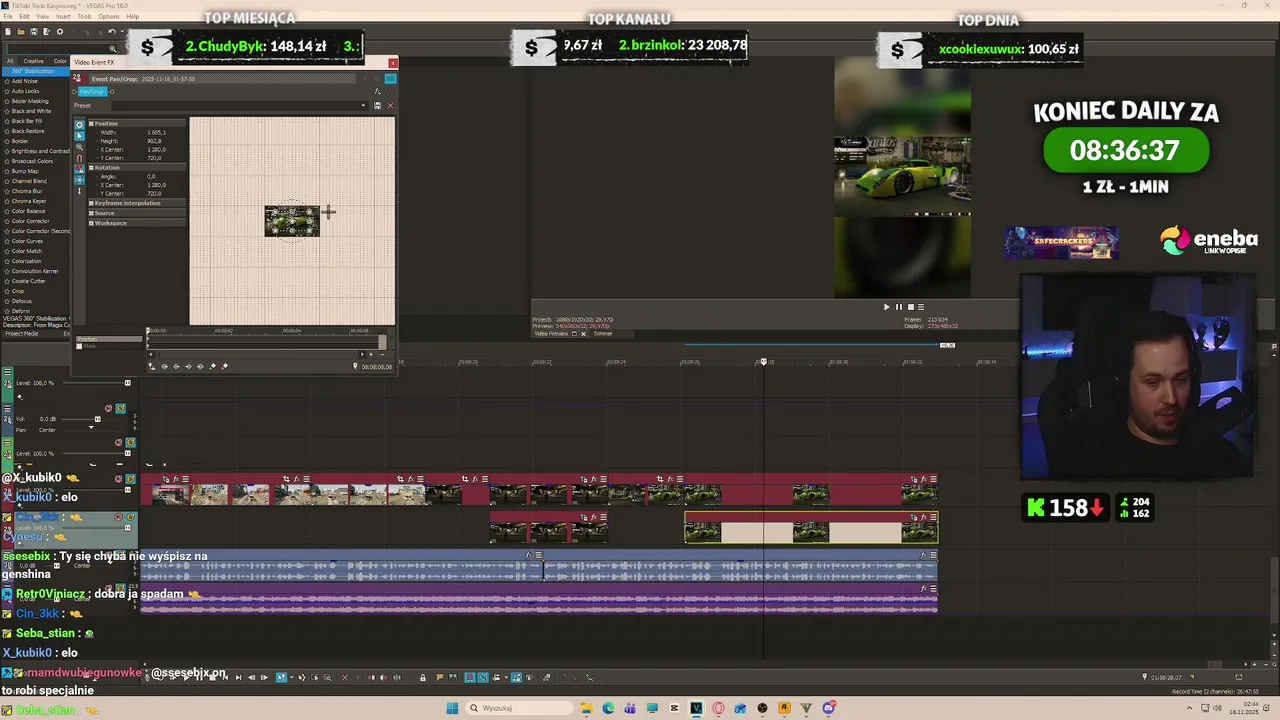The image size is (1280, 720).
Task: Click the timeline playhead marker on ruler
Action: (x=764, y=362)
